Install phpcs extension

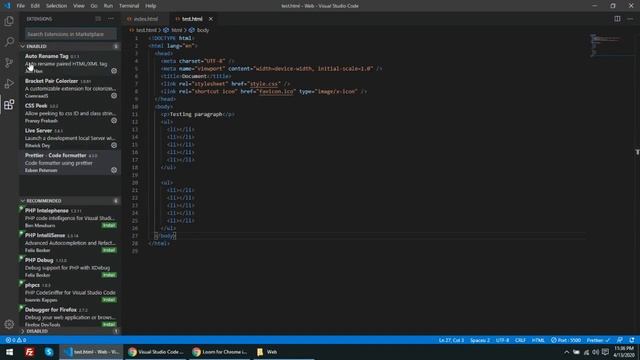(109, 300)
